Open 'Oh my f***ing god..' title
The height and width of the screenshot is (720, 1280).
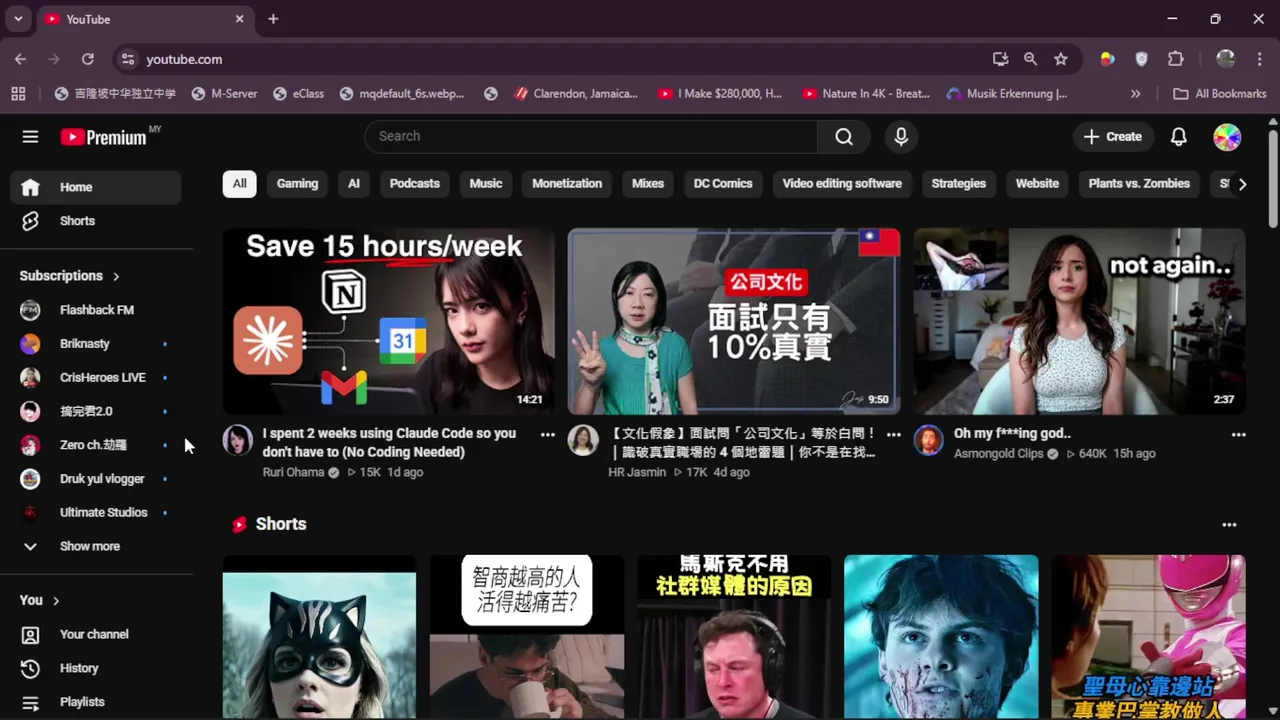(1012, 434)
